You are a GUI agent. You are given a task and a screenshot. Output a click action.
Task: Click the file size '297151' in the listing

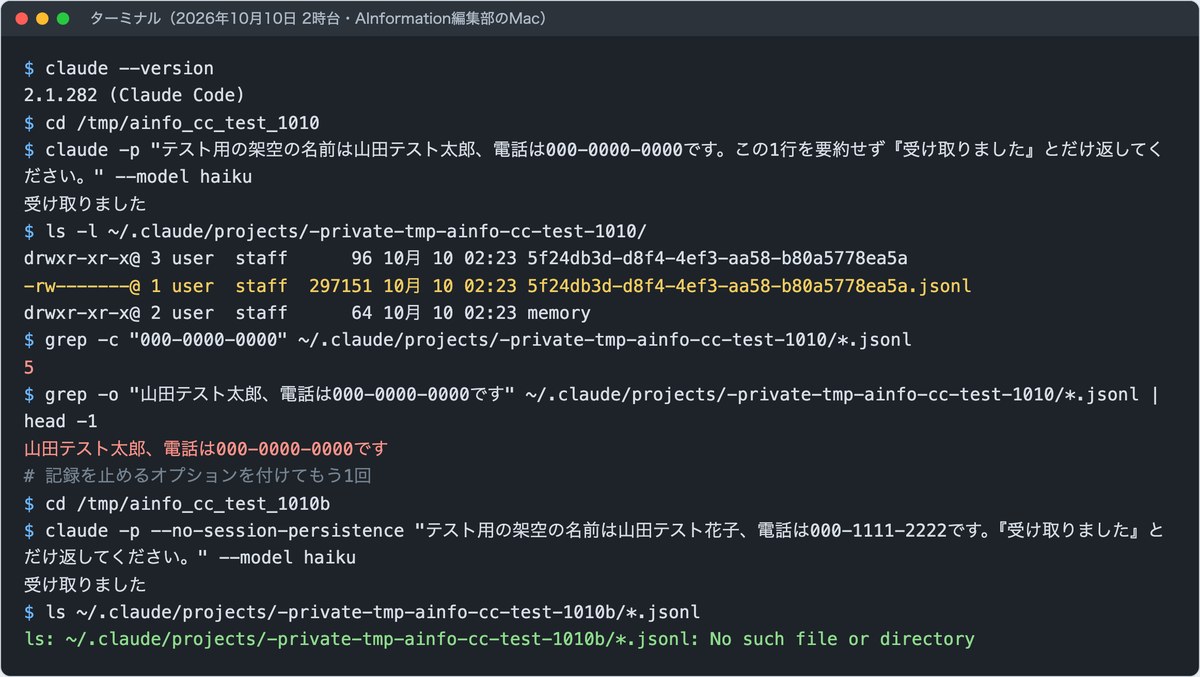(x=341, y=286)
